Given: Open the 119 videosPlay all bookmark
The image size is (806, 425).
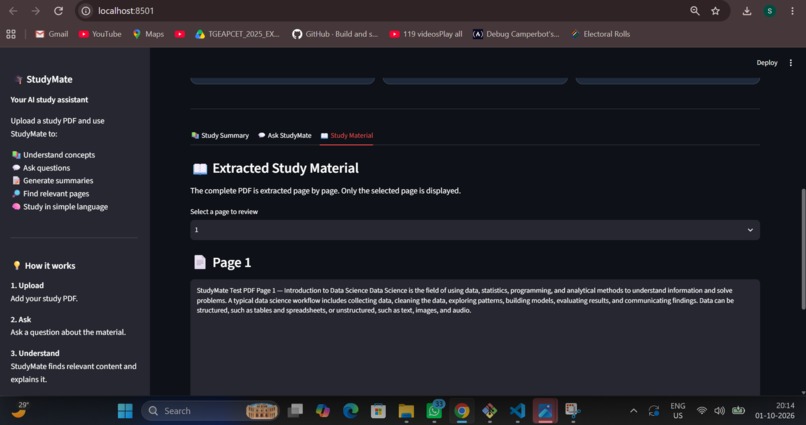Looking at the screenshot, I should (426, 34).
